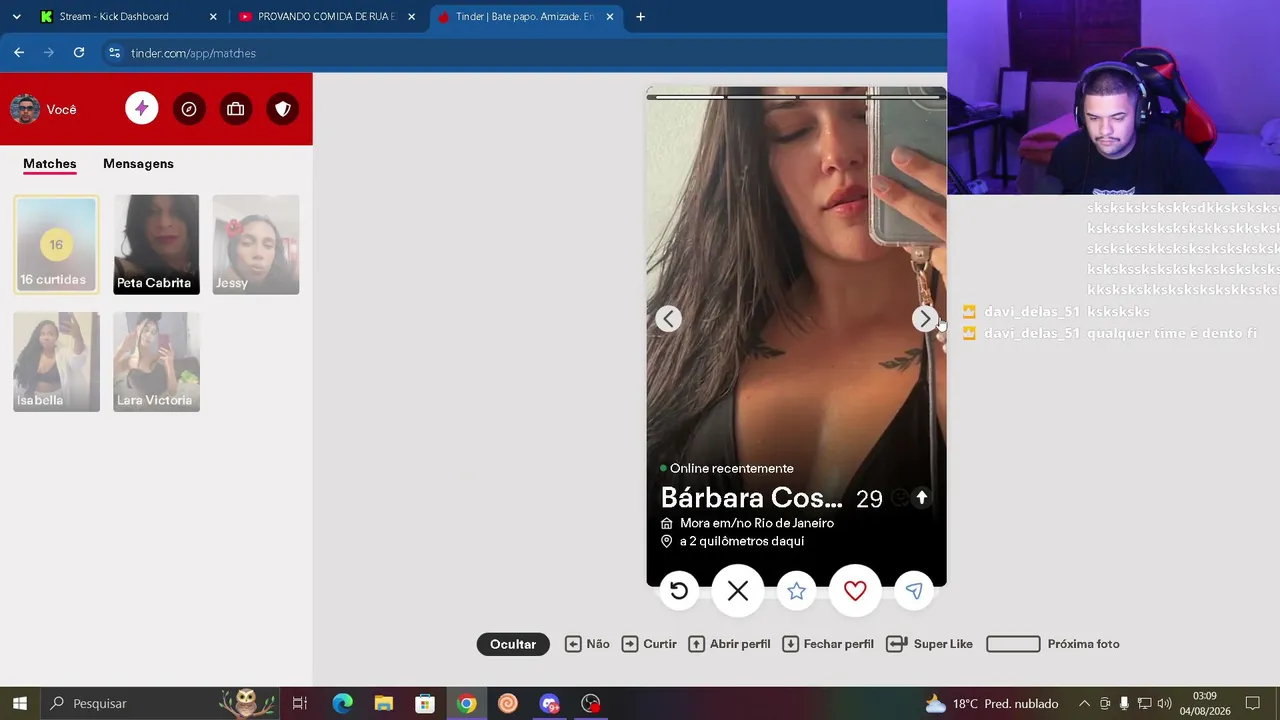Expand the tab search dropdown arrow
1280x720 pixels.
click(16, 17)
